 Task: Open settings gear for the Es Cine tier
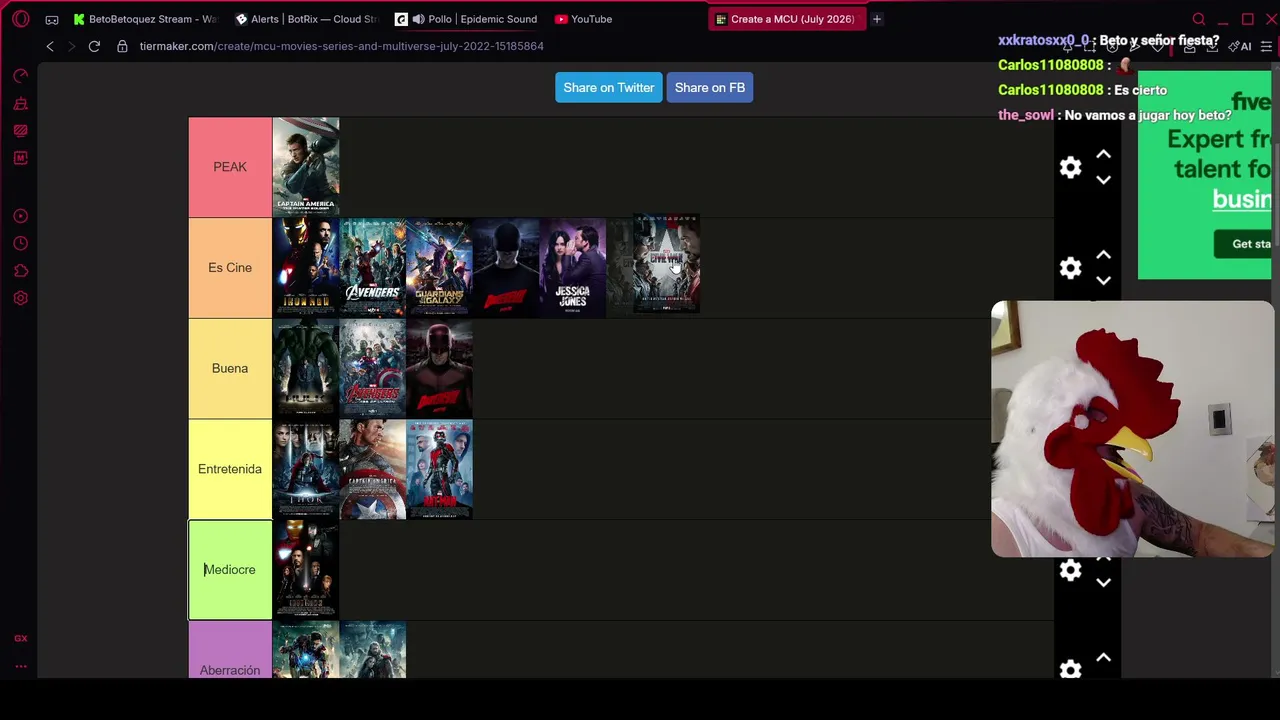click(1071, 268)
